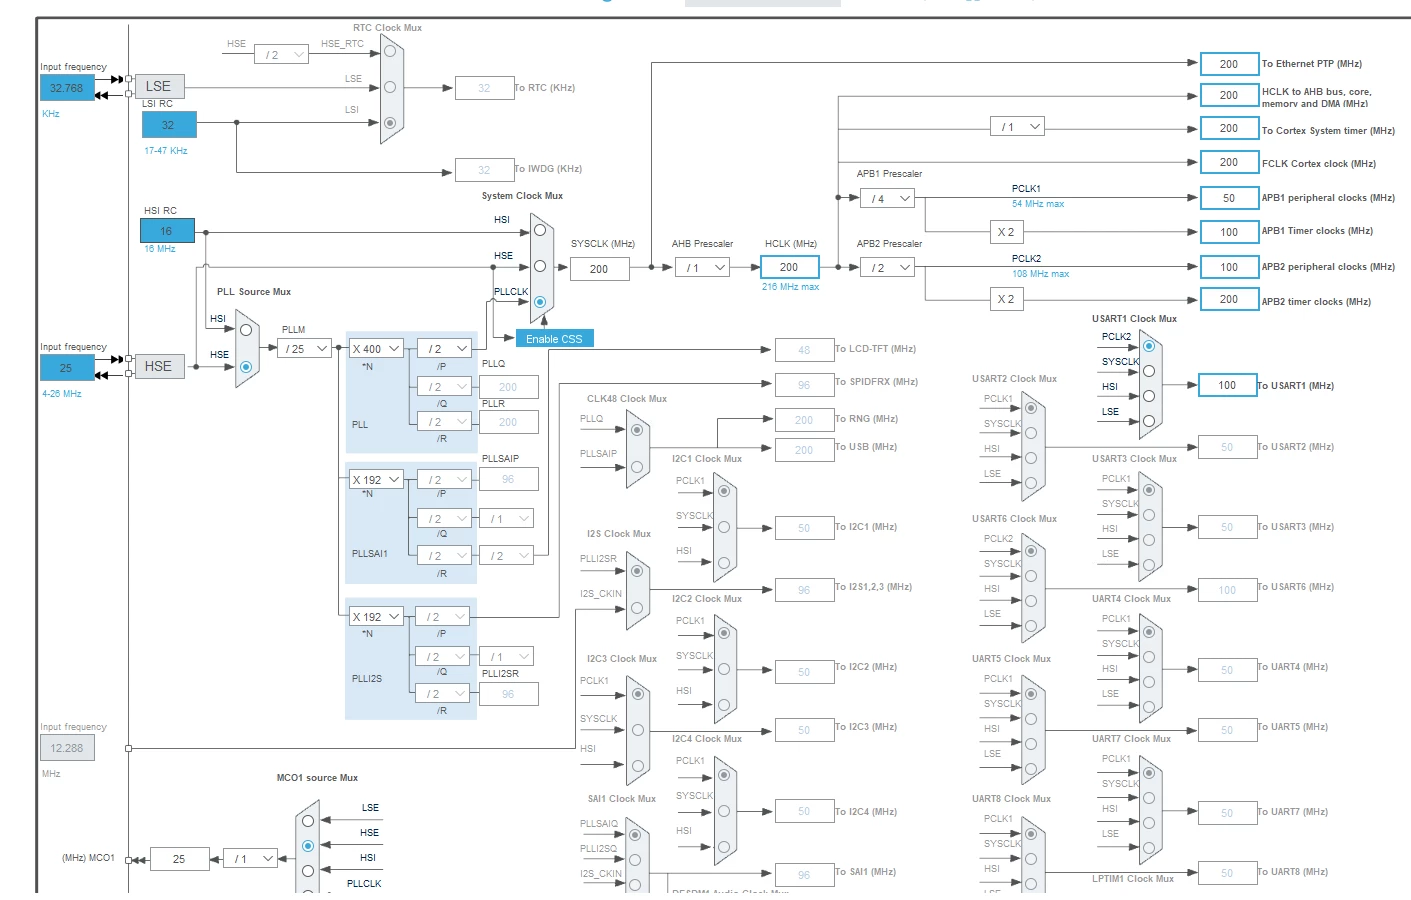Open the APB1 Prescaler /4 dropdown
Image resolution: width=1411 pixels, height=900 pixels.
tap(888, 198)
